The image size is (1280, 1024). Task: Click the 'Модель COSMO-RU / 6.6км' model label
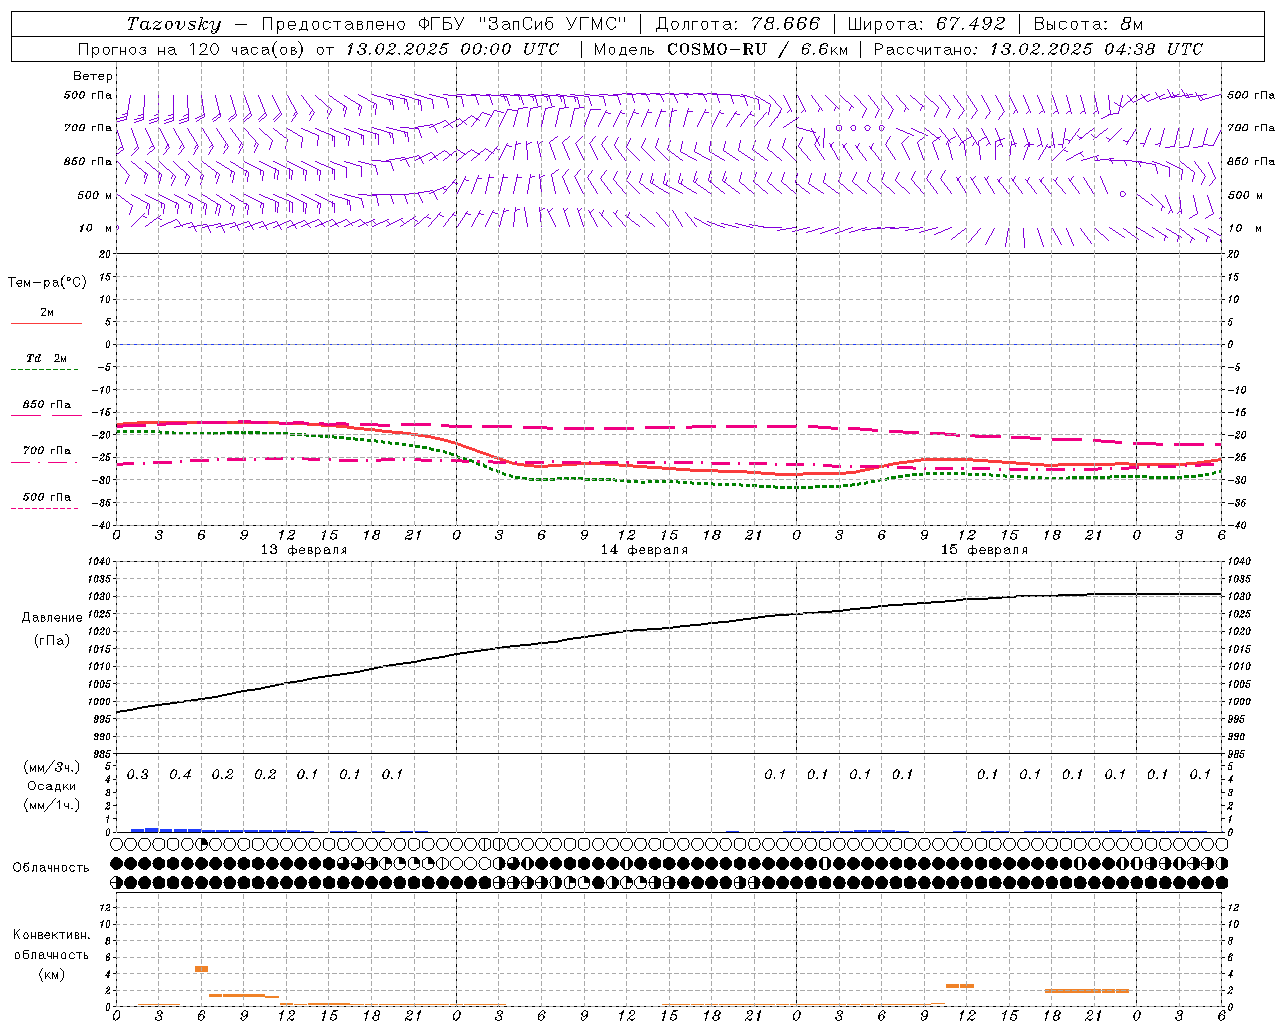click(x=720, y=49)
